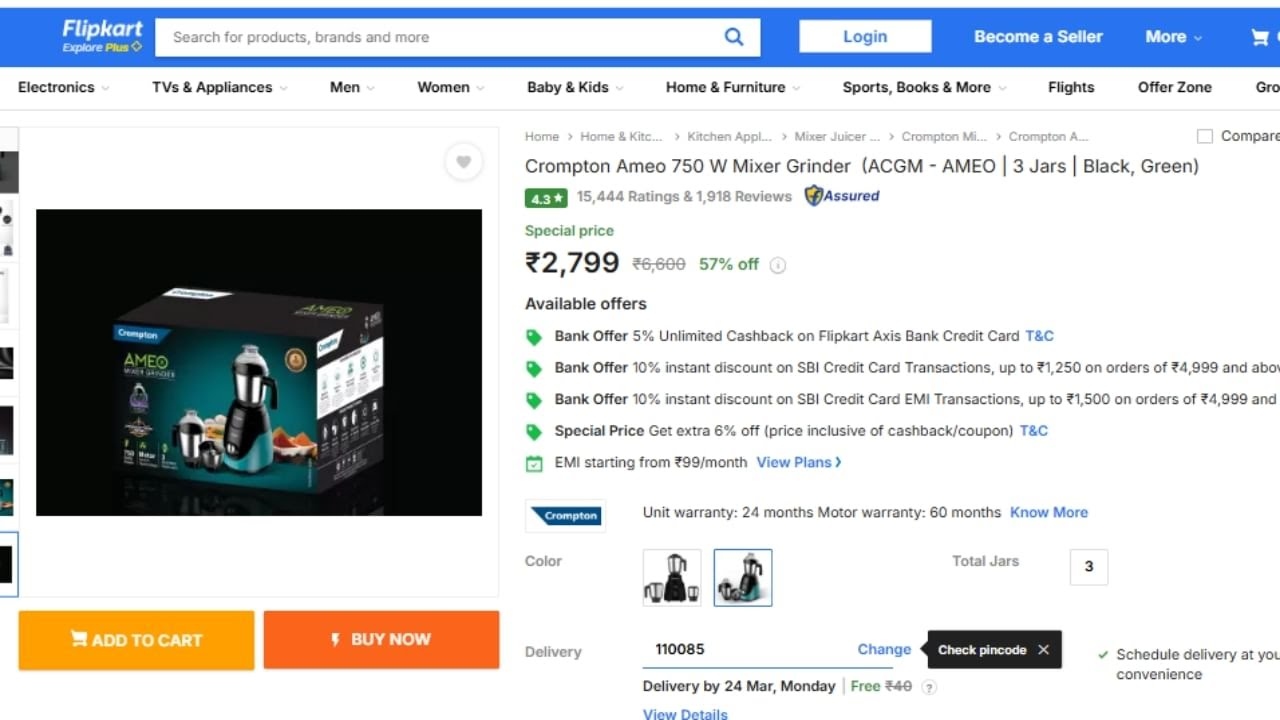Click the View Plans EMI link
1280x720 pixels.
click(x=798, y=462)
